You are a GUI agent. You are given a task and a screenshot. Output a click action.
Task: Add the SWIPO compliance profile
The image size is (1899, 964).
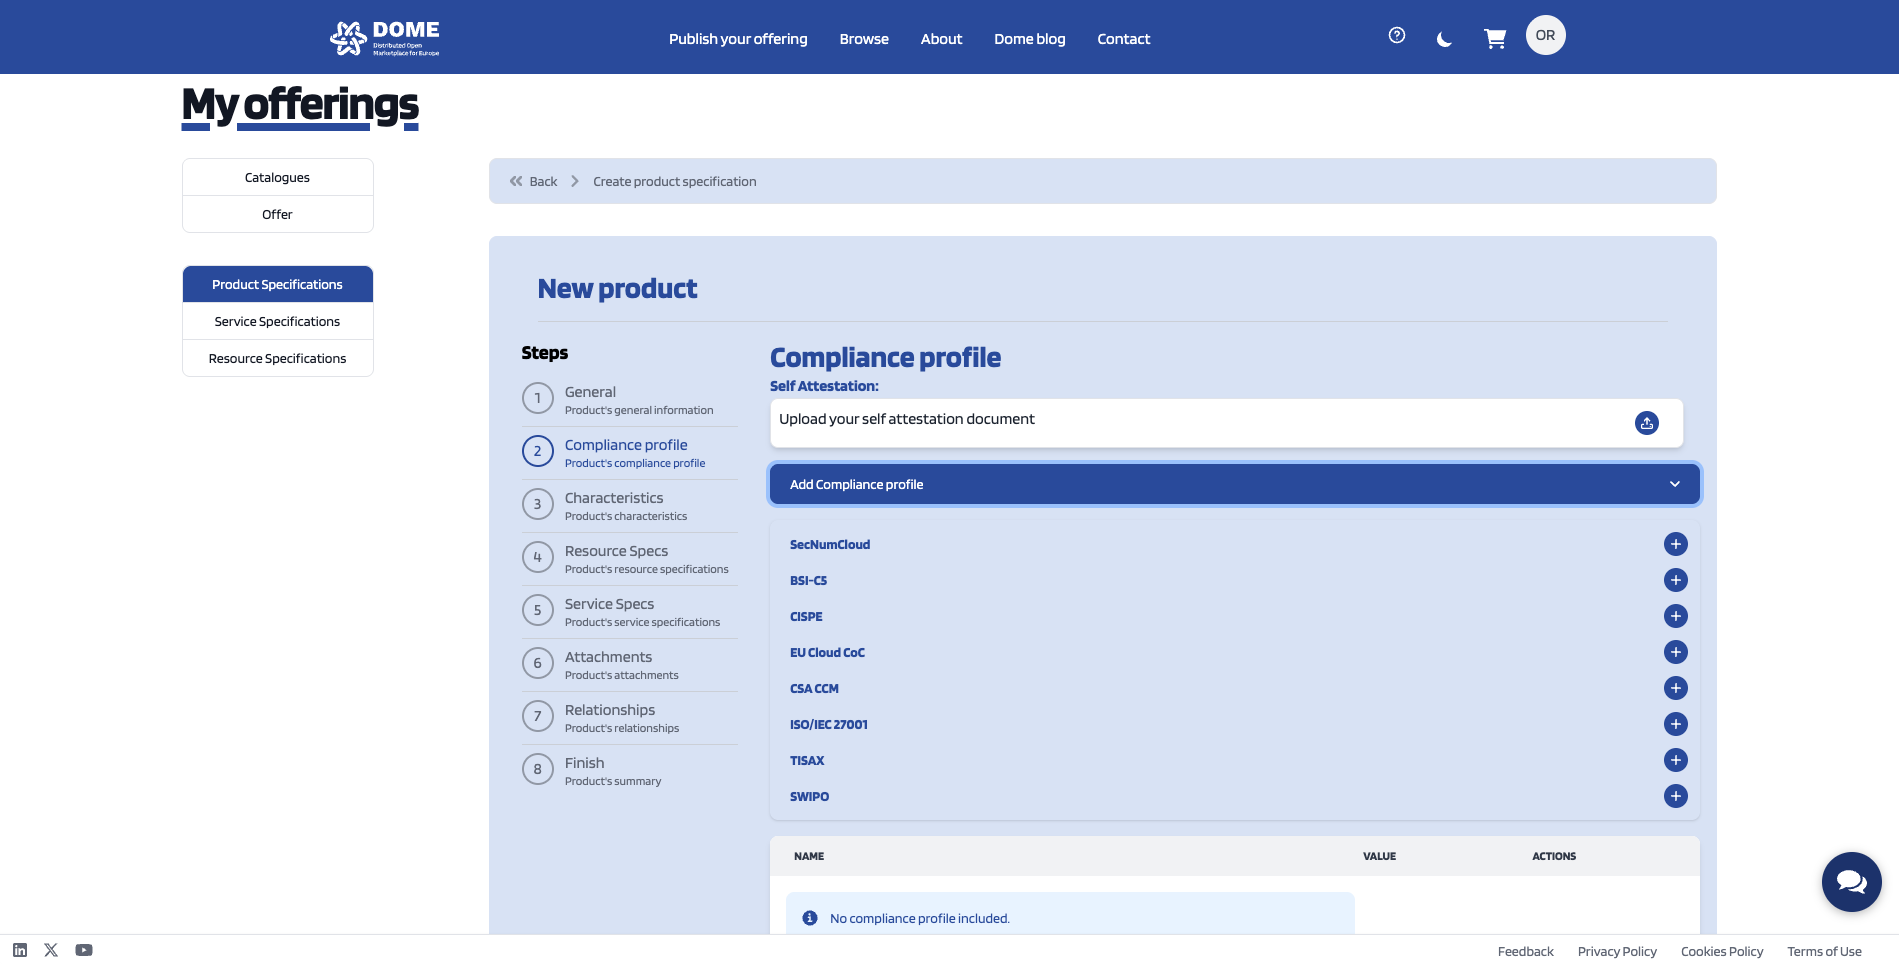[1675, 796]
